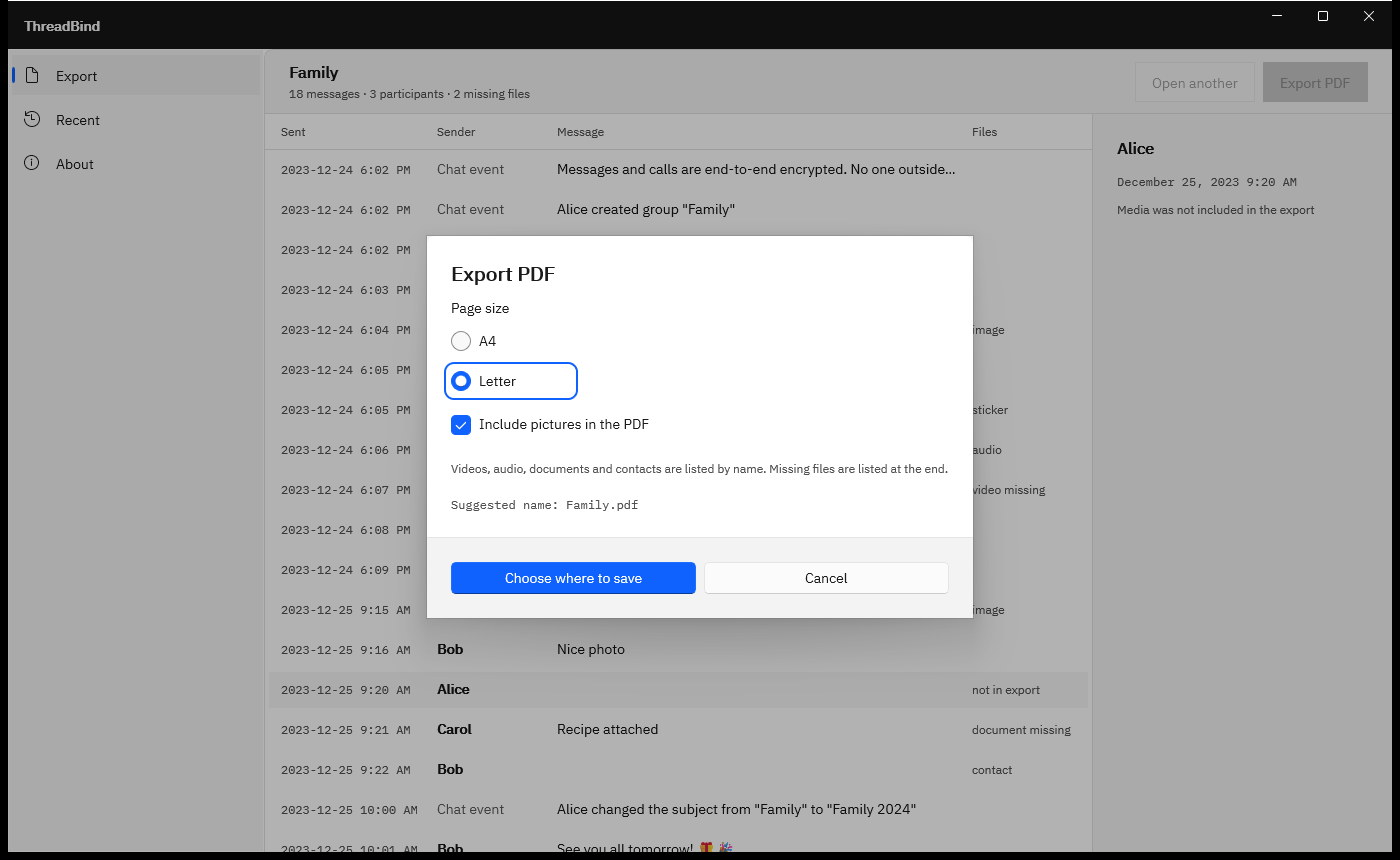The width and height of the screenshot is (1400, 860).
Task: Click the "document missing" file label
Action: tap(1021, 730)
